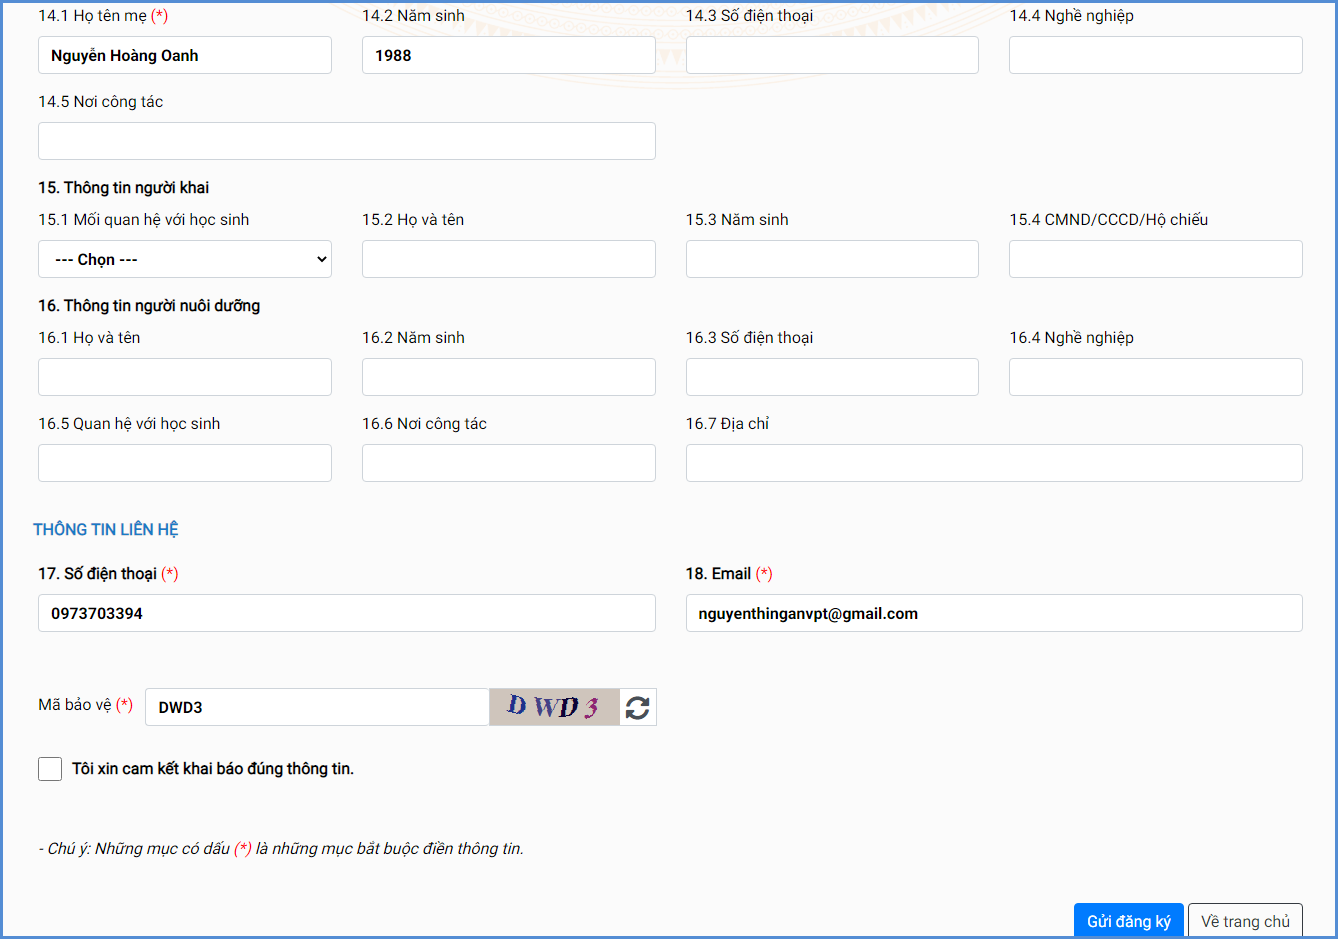The width and height of the screenshot is (1338, 939).
Task: Click the DWD3 captcha image
Action: 554,707
